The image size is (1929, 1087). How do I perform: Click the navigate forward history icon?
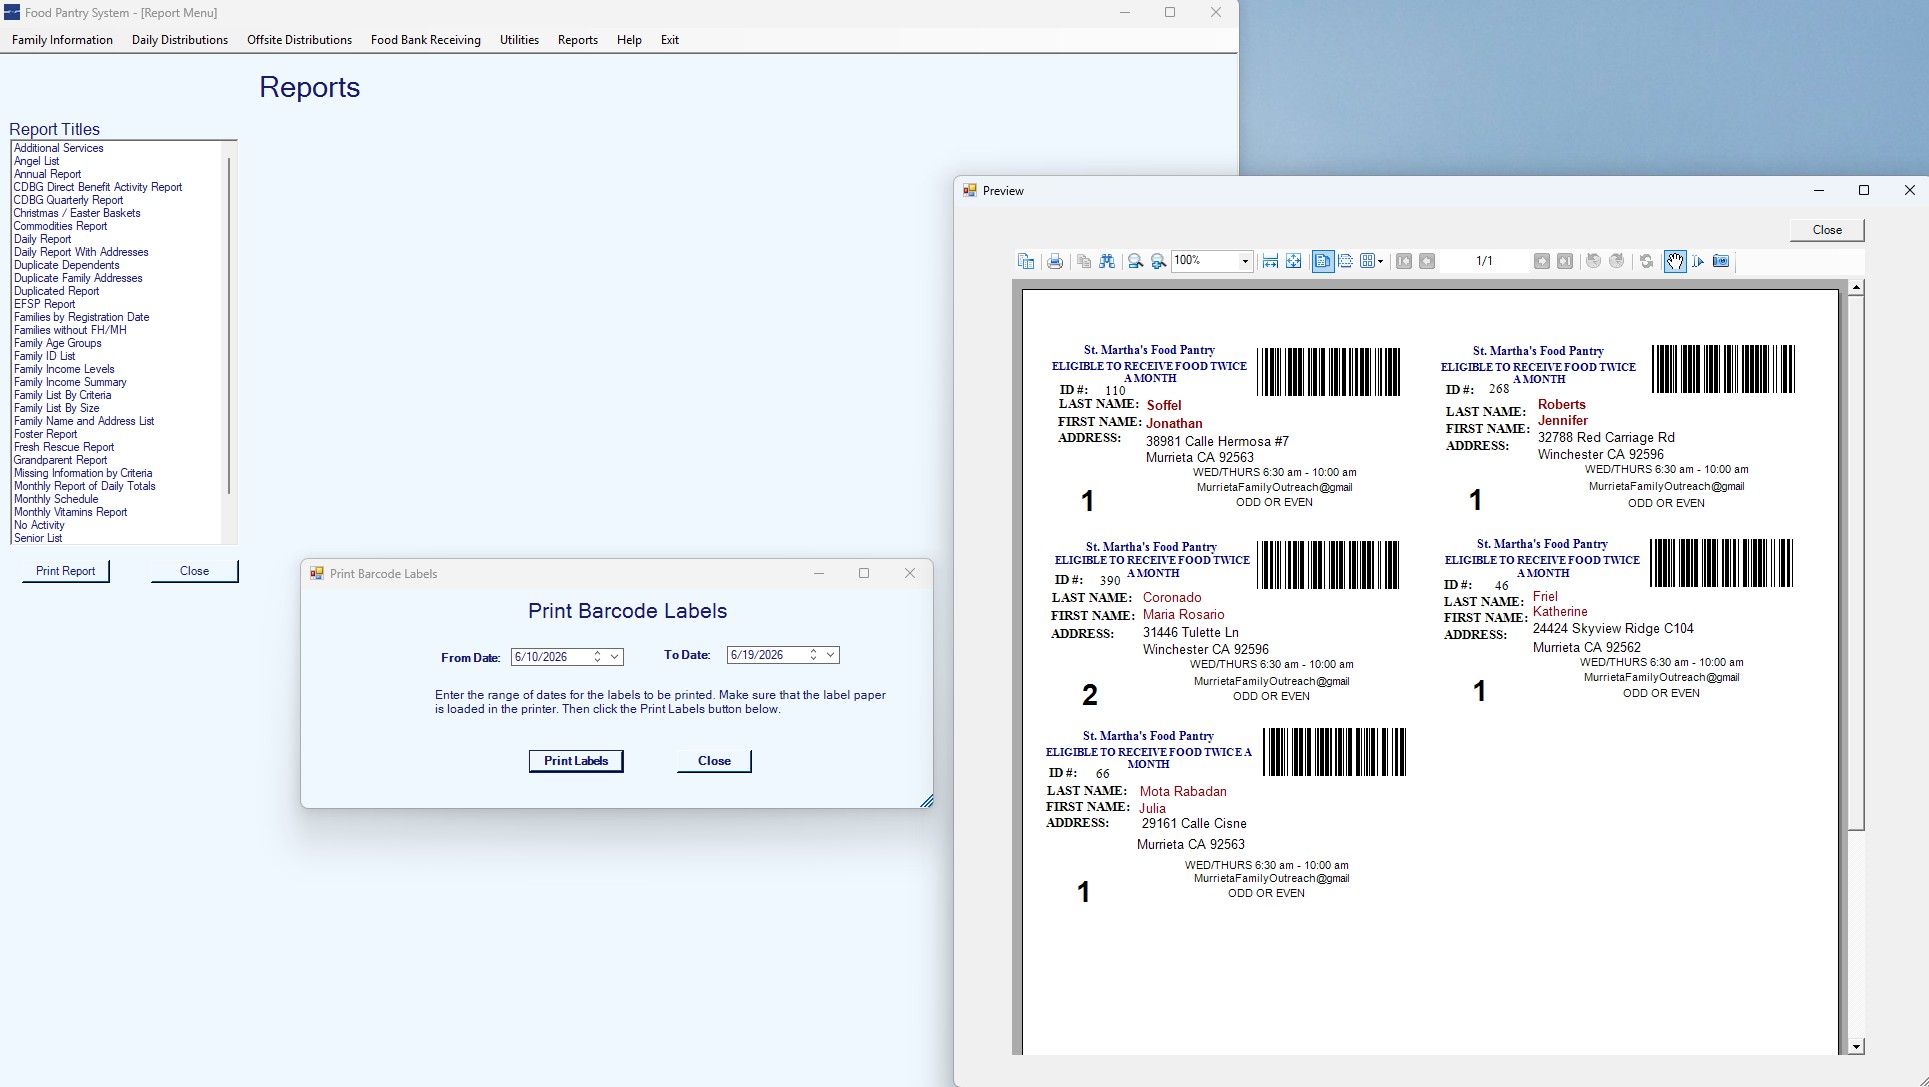pos(1617,261)
